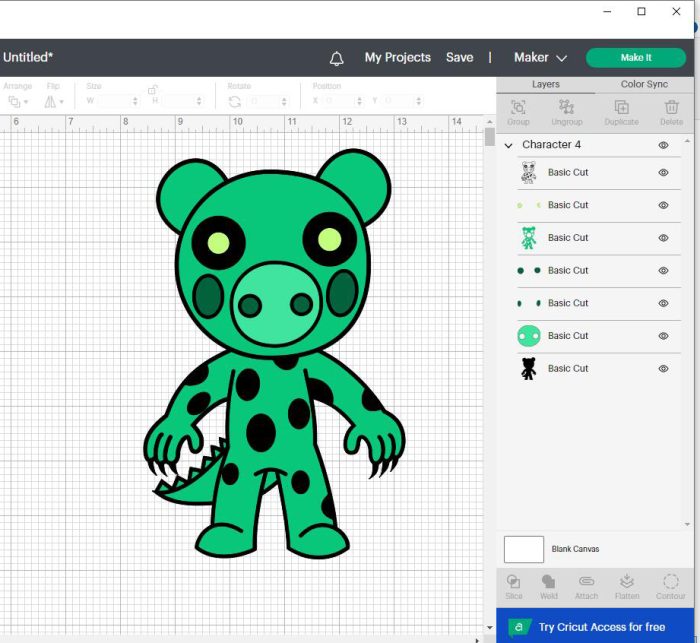Click the Ungroup icon

pos(567,107)
